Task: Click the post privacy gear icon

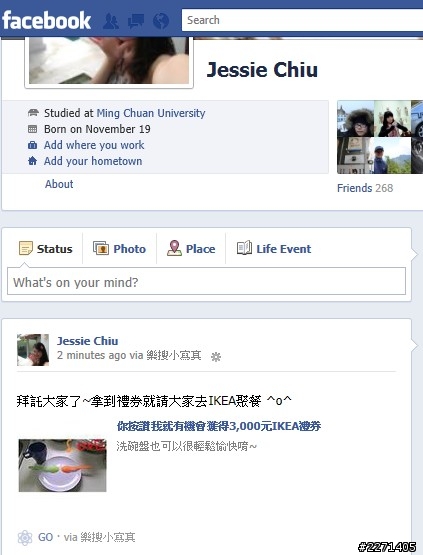Action: [x=216, y=357]
